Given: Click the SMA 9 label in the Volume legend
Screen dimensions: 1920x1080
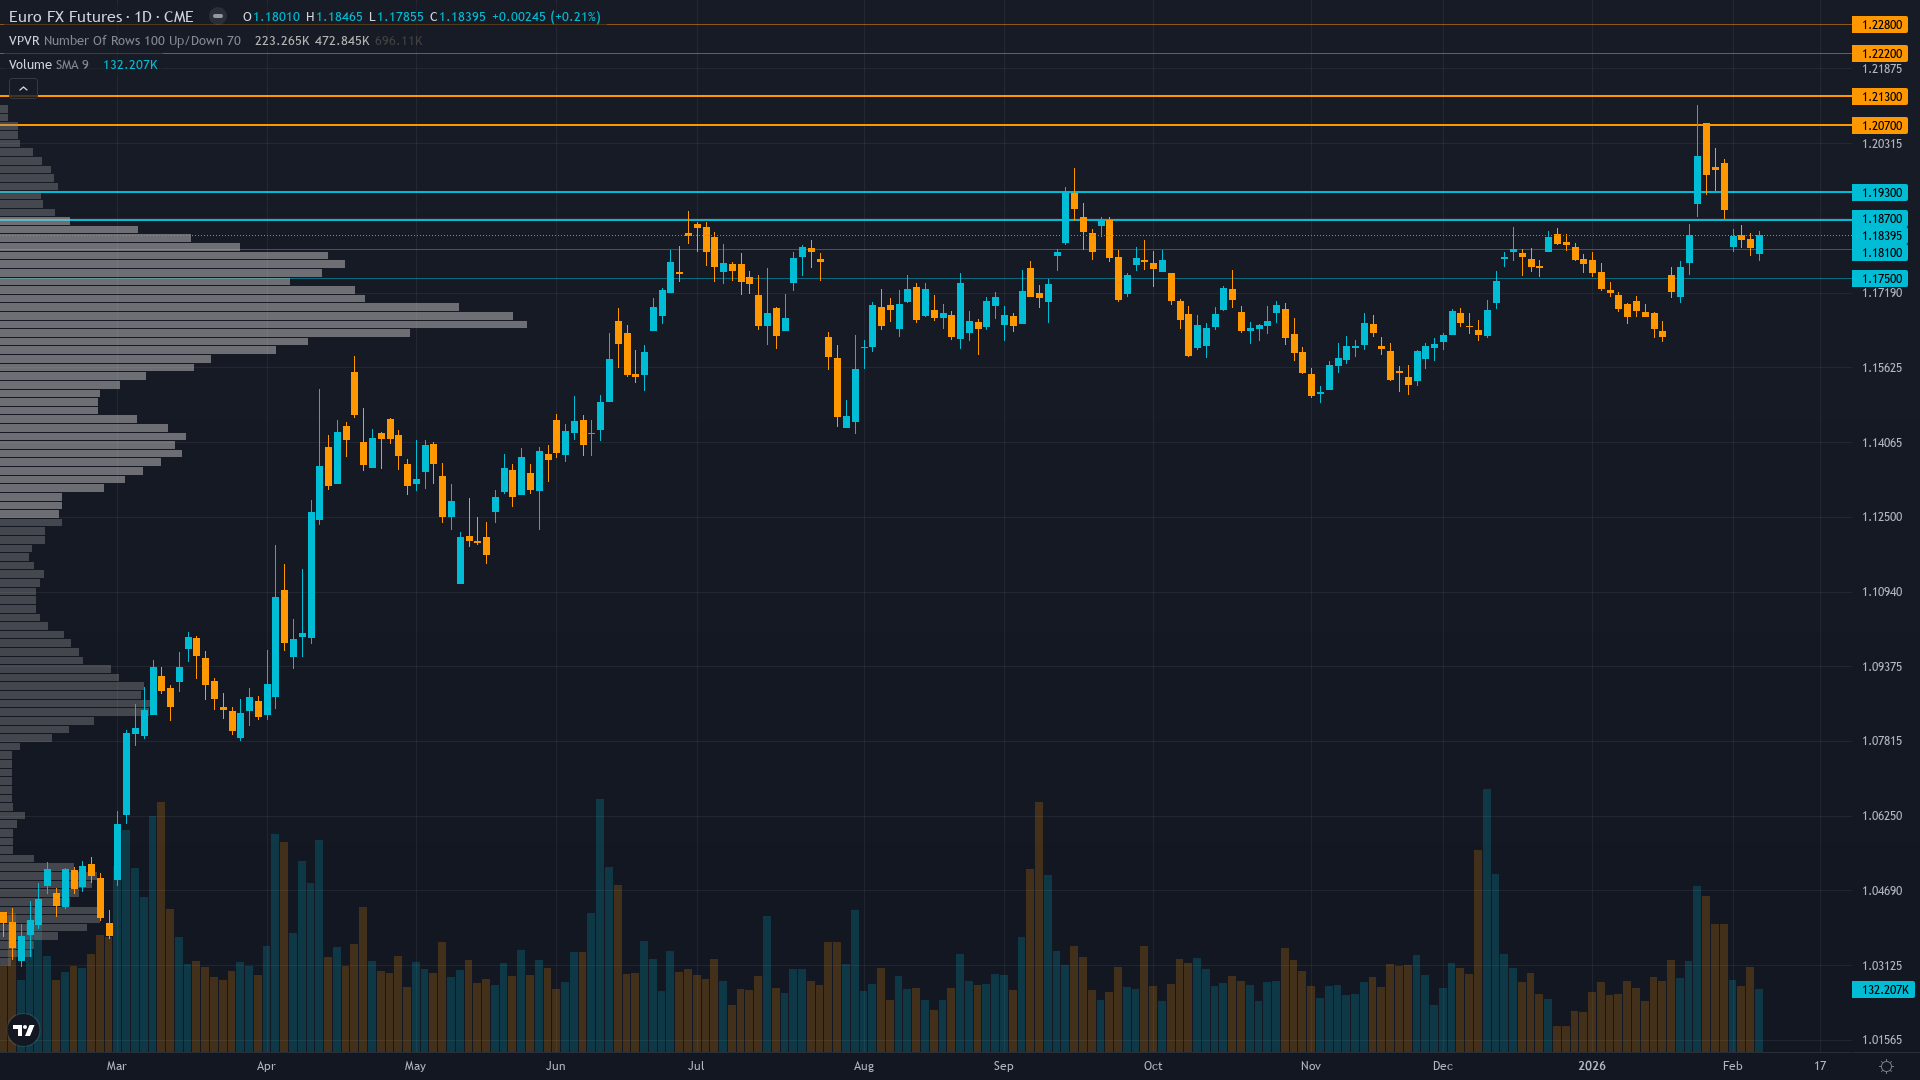Looking at the screenshot, I should 70,64.
